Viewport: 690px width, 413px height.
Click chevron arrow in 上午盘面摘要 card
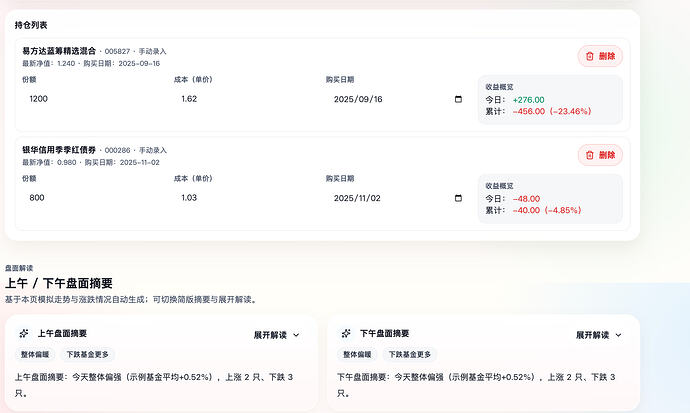[x=296, y=335]
